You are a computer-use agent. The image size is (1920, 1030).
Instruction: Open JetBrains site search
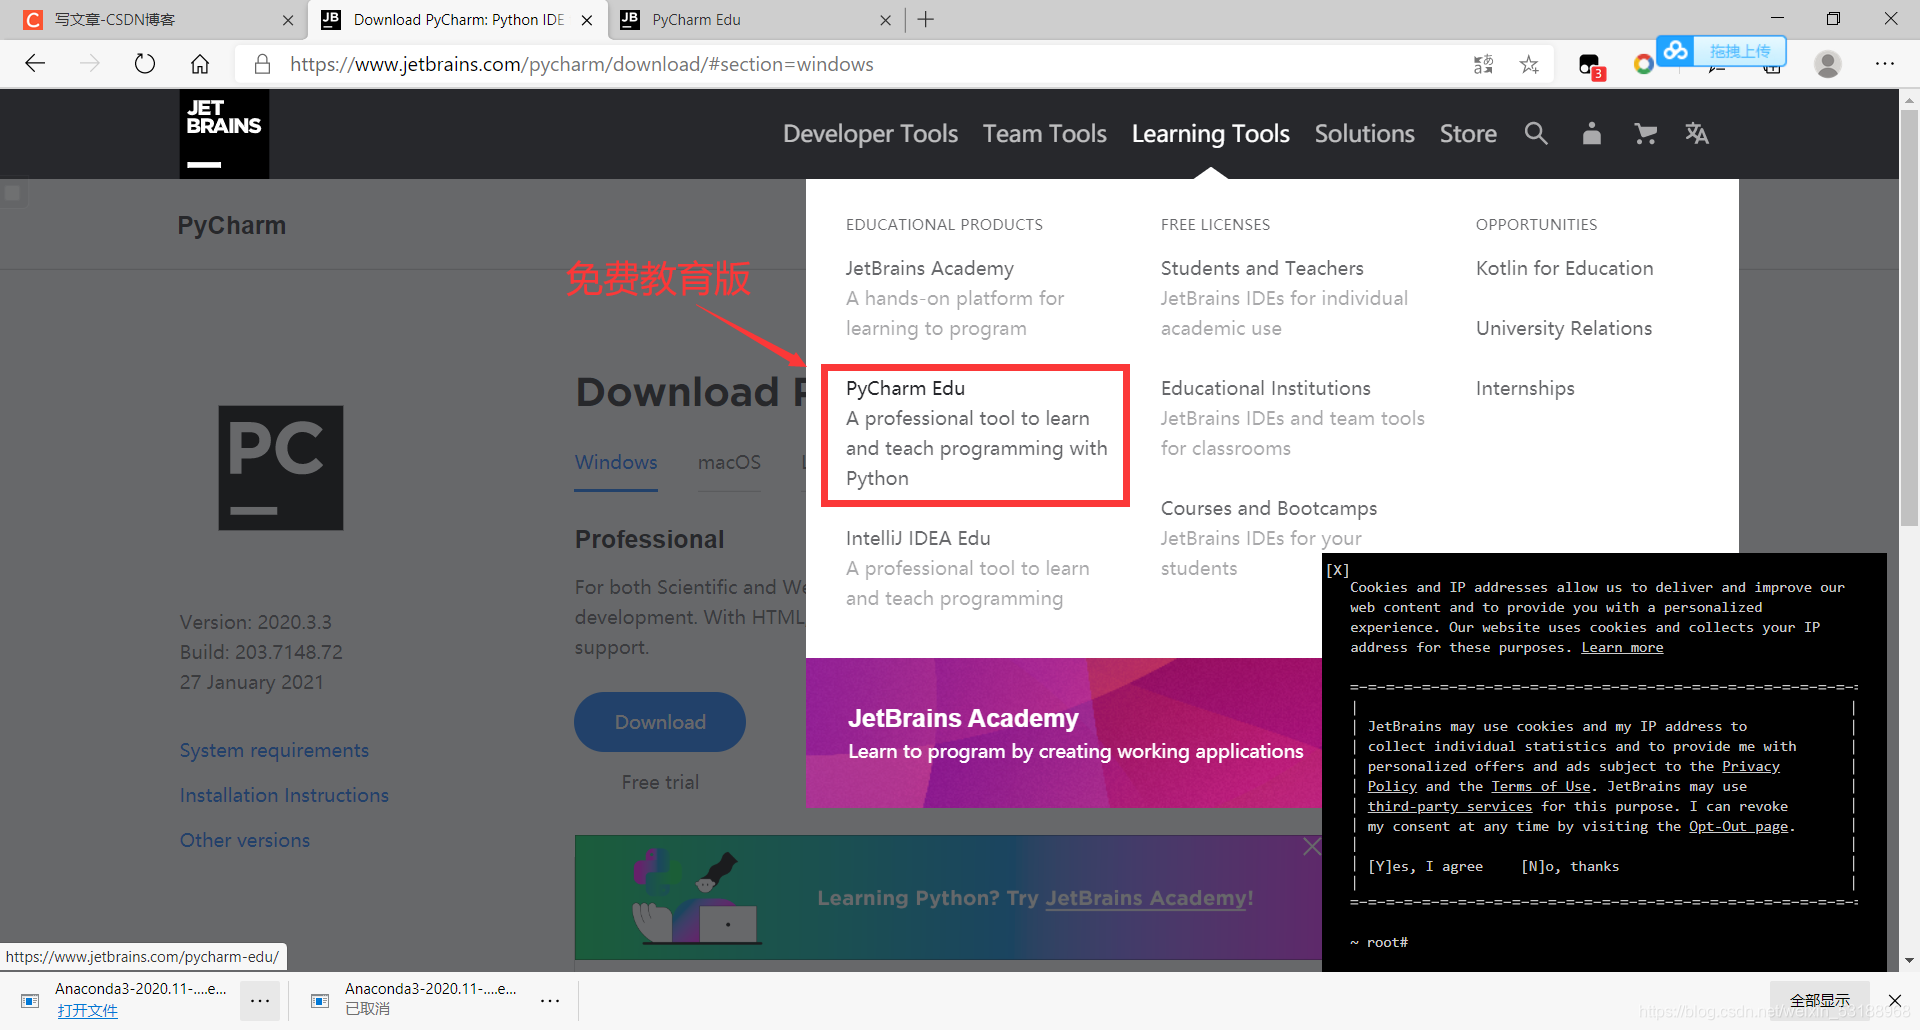[1536, 133]
